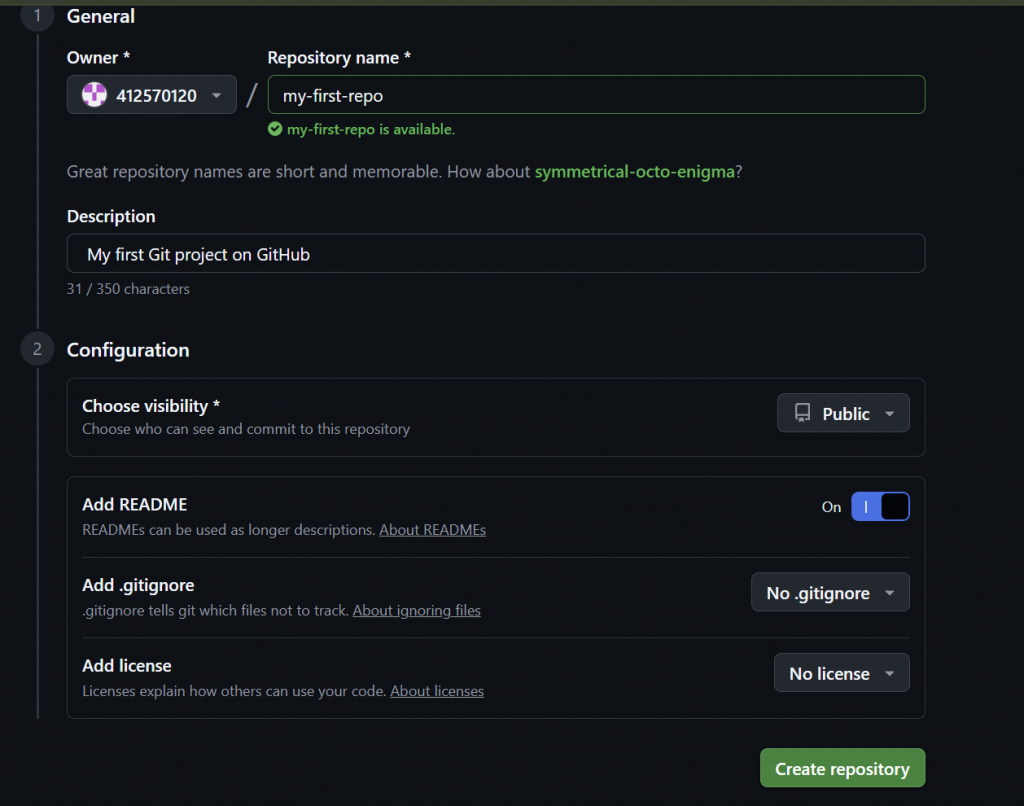Open the About ignoring files link
Image resolution: width=1024 pixels, height=806 pixels.
pos(416,610)
